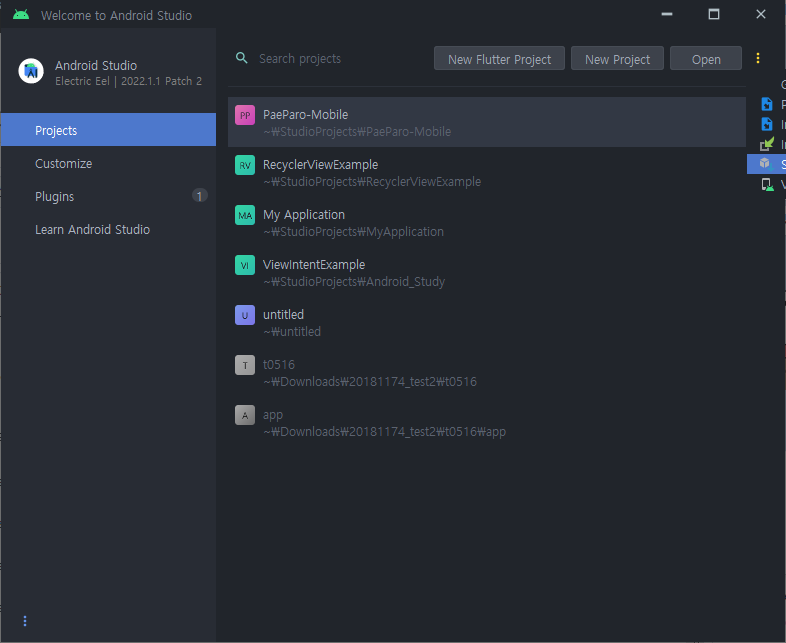Click the RV icon of RecyclerViewExample

(245, 165)
